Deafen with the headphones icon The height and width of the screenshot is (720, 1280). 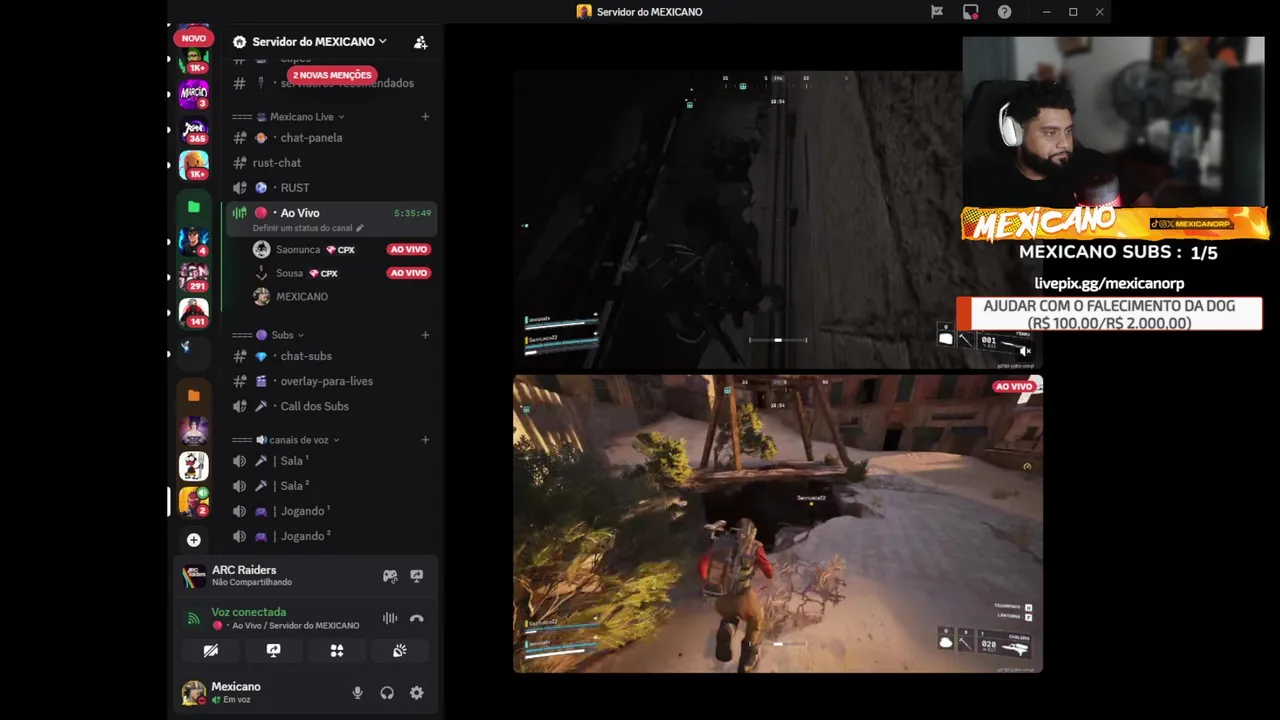point(387,693)
